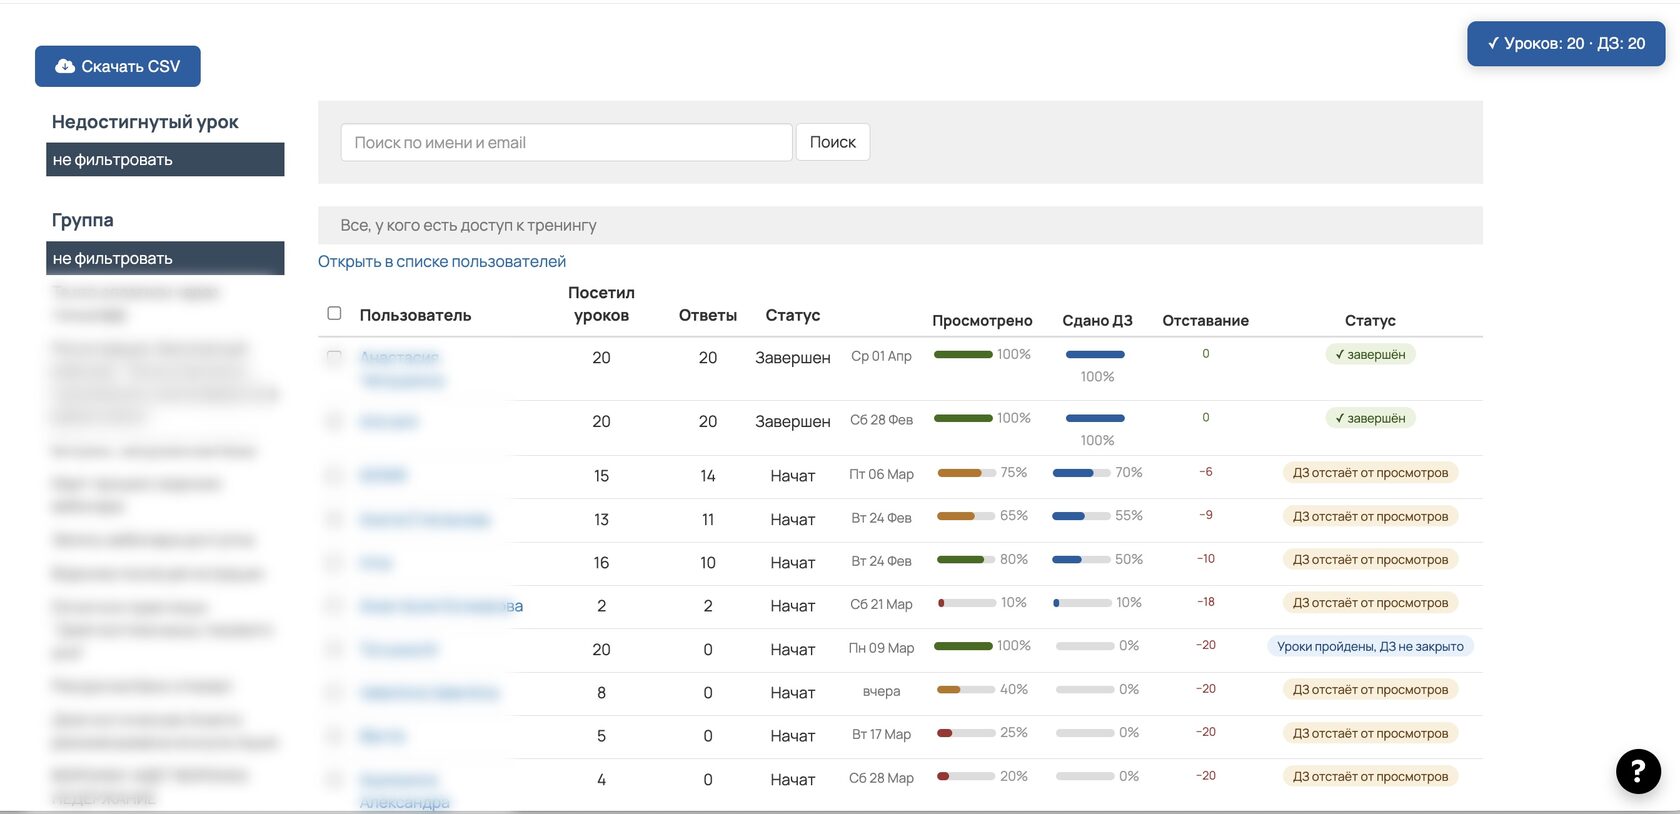Open the Открыть в списке пользователей link
The height and width of the screenshot is (814, 1680).
441,261
